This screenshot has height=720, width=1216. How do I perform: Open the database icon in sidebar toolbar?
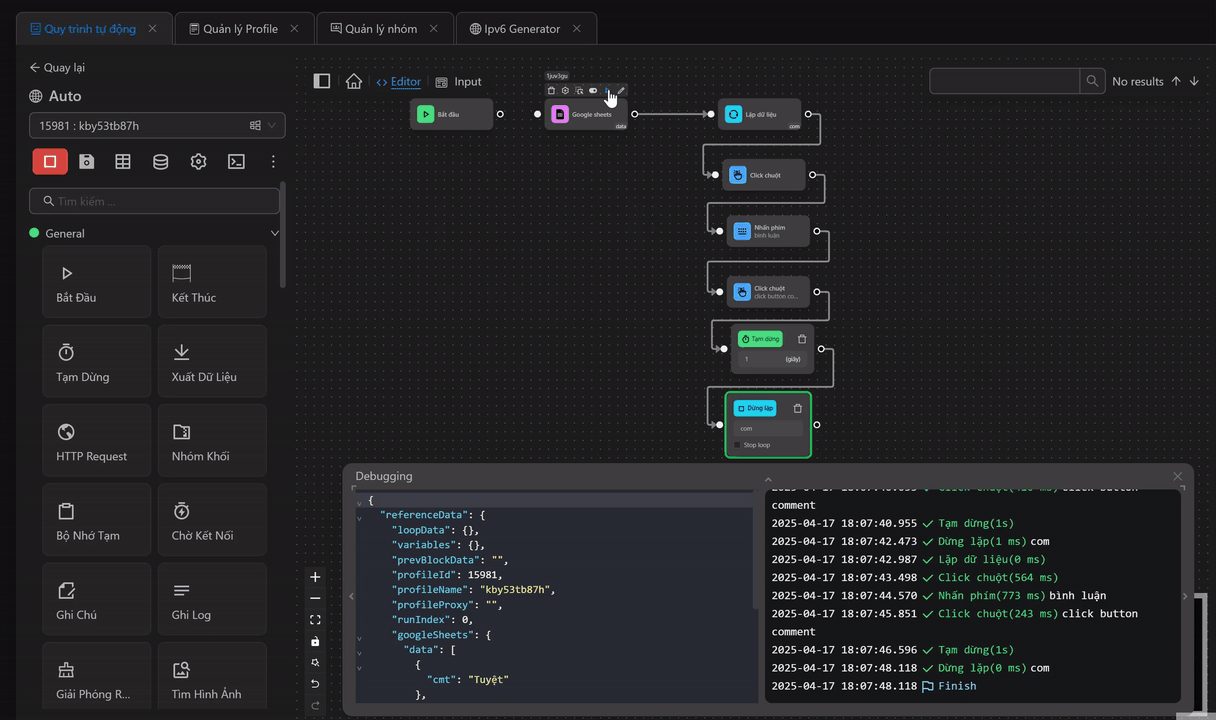pyautogui.click(x=160, y=162)
